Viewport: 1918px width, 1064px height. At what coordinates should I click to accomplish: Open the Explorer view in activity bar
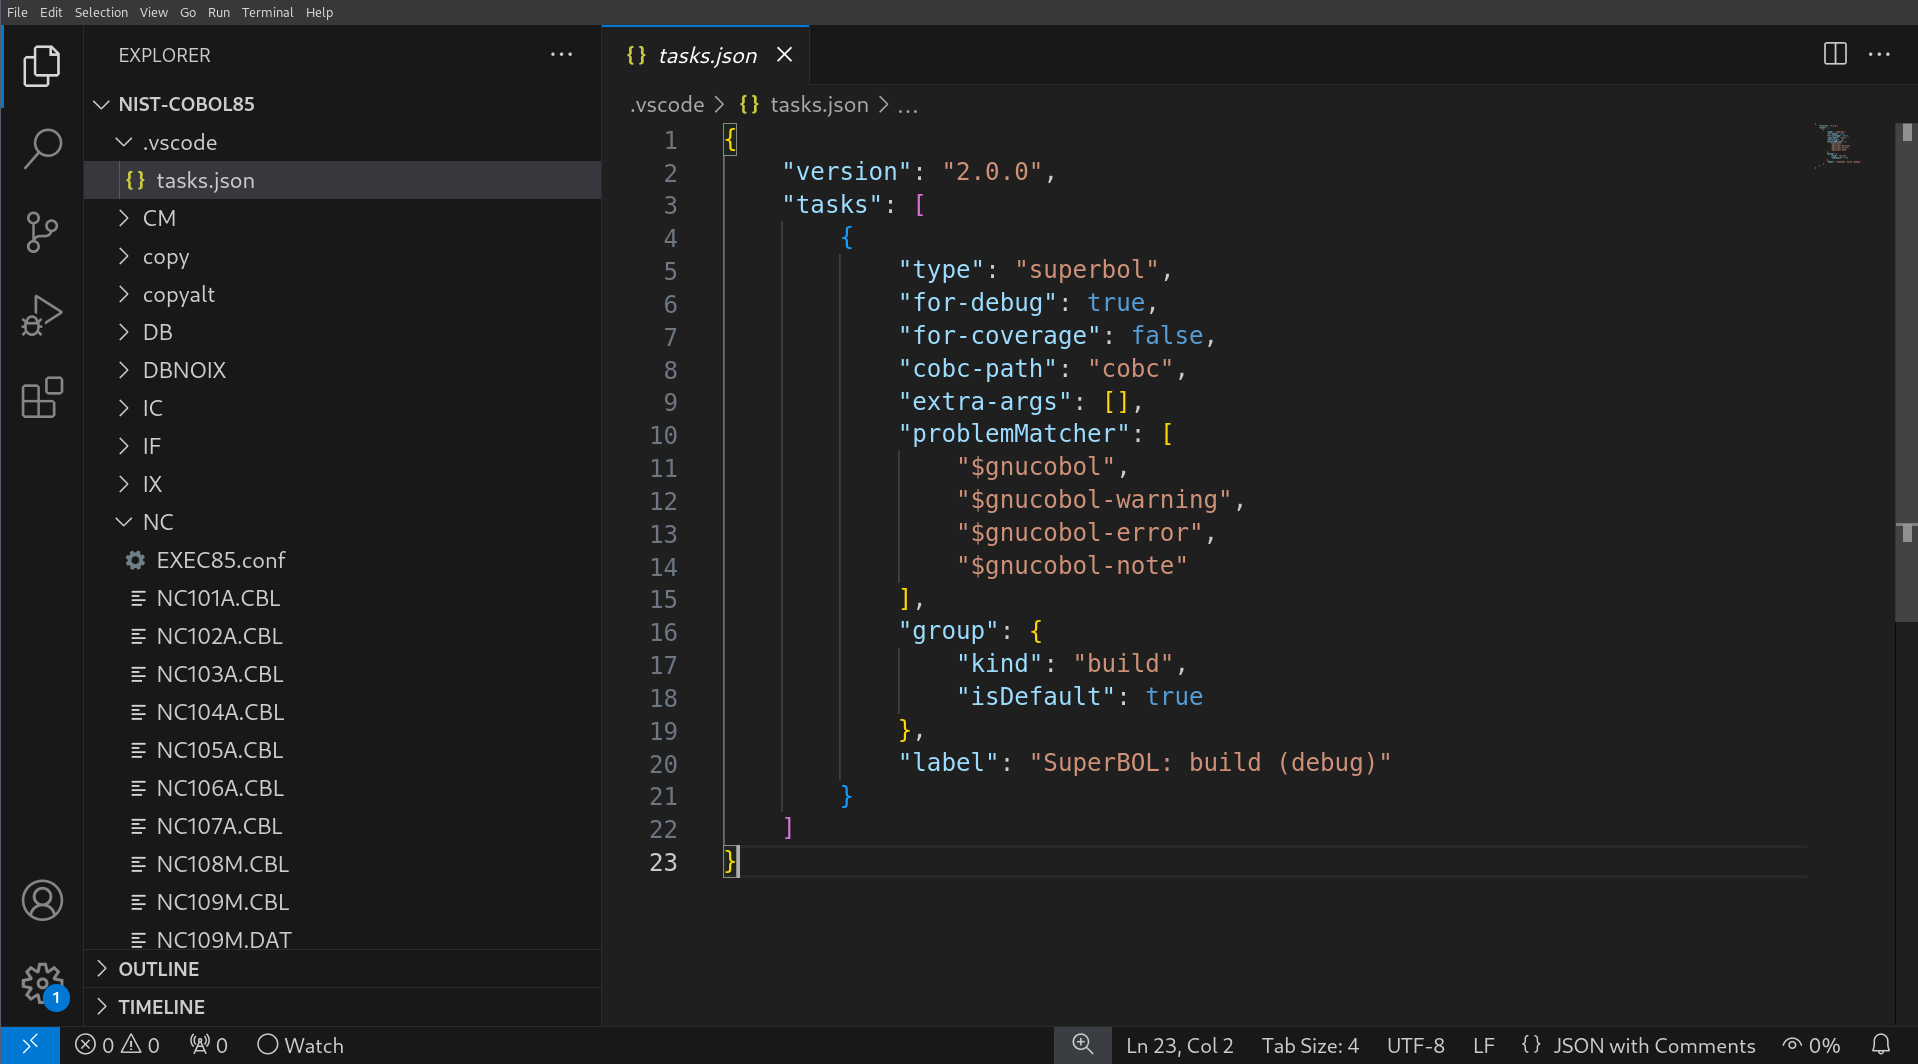click(41, 66)
